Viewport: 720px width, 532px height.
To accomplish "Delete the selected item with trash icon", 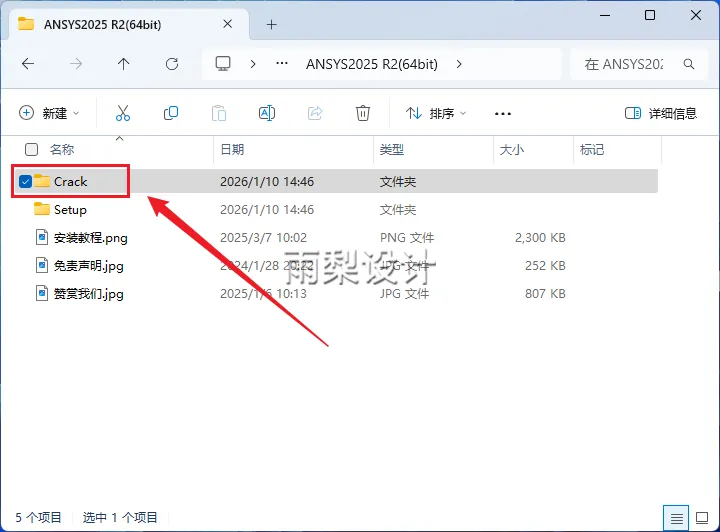I will pos(363,113).
